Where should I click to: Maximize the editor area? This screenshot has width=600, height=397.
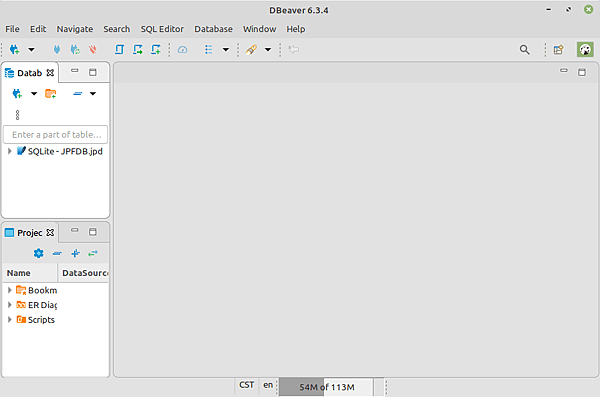click(x=582, y=72)
